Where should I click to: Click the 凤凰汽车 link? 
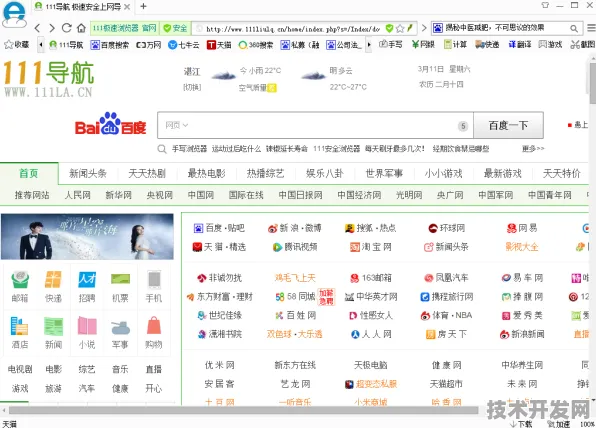click(446, 278)
